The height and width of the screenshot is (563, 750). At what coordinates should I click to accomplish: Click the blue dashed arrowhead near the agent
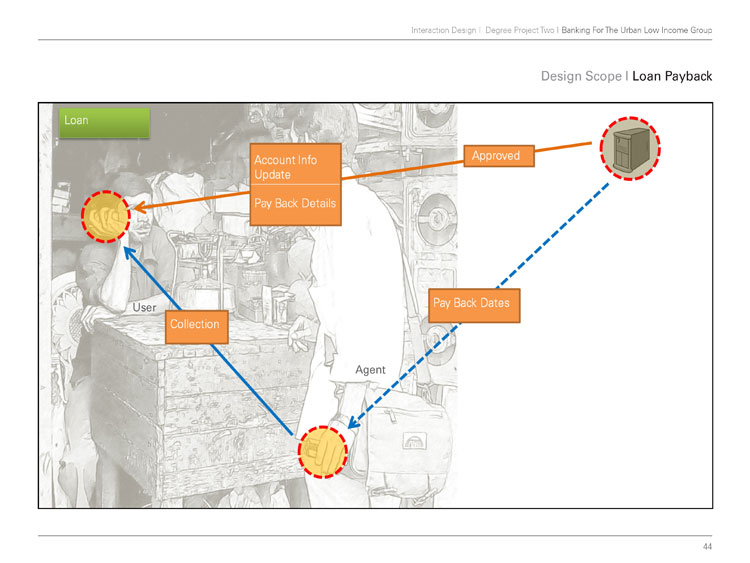point(354,421)
